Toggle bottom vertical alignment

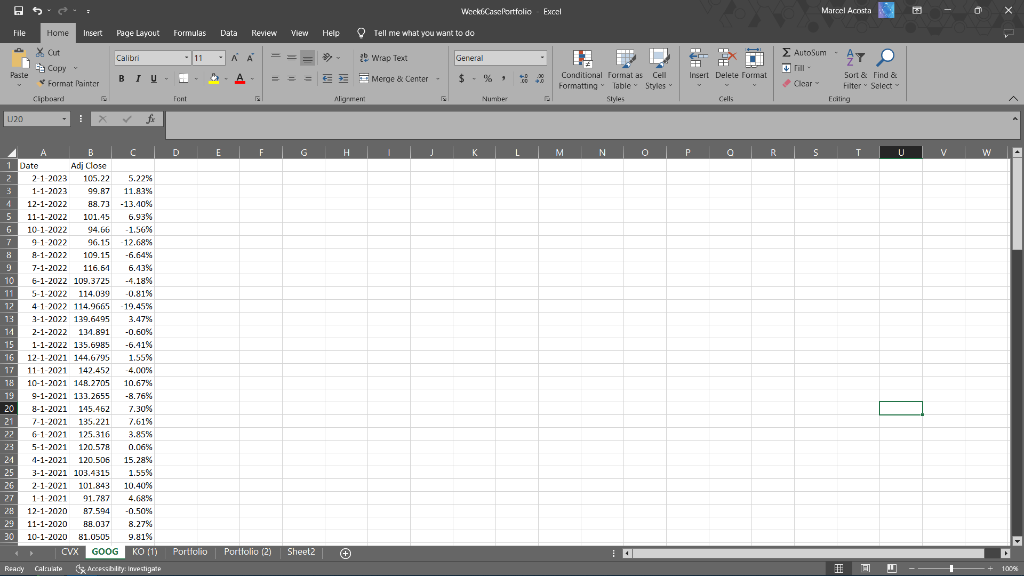(x=308, y=58)
